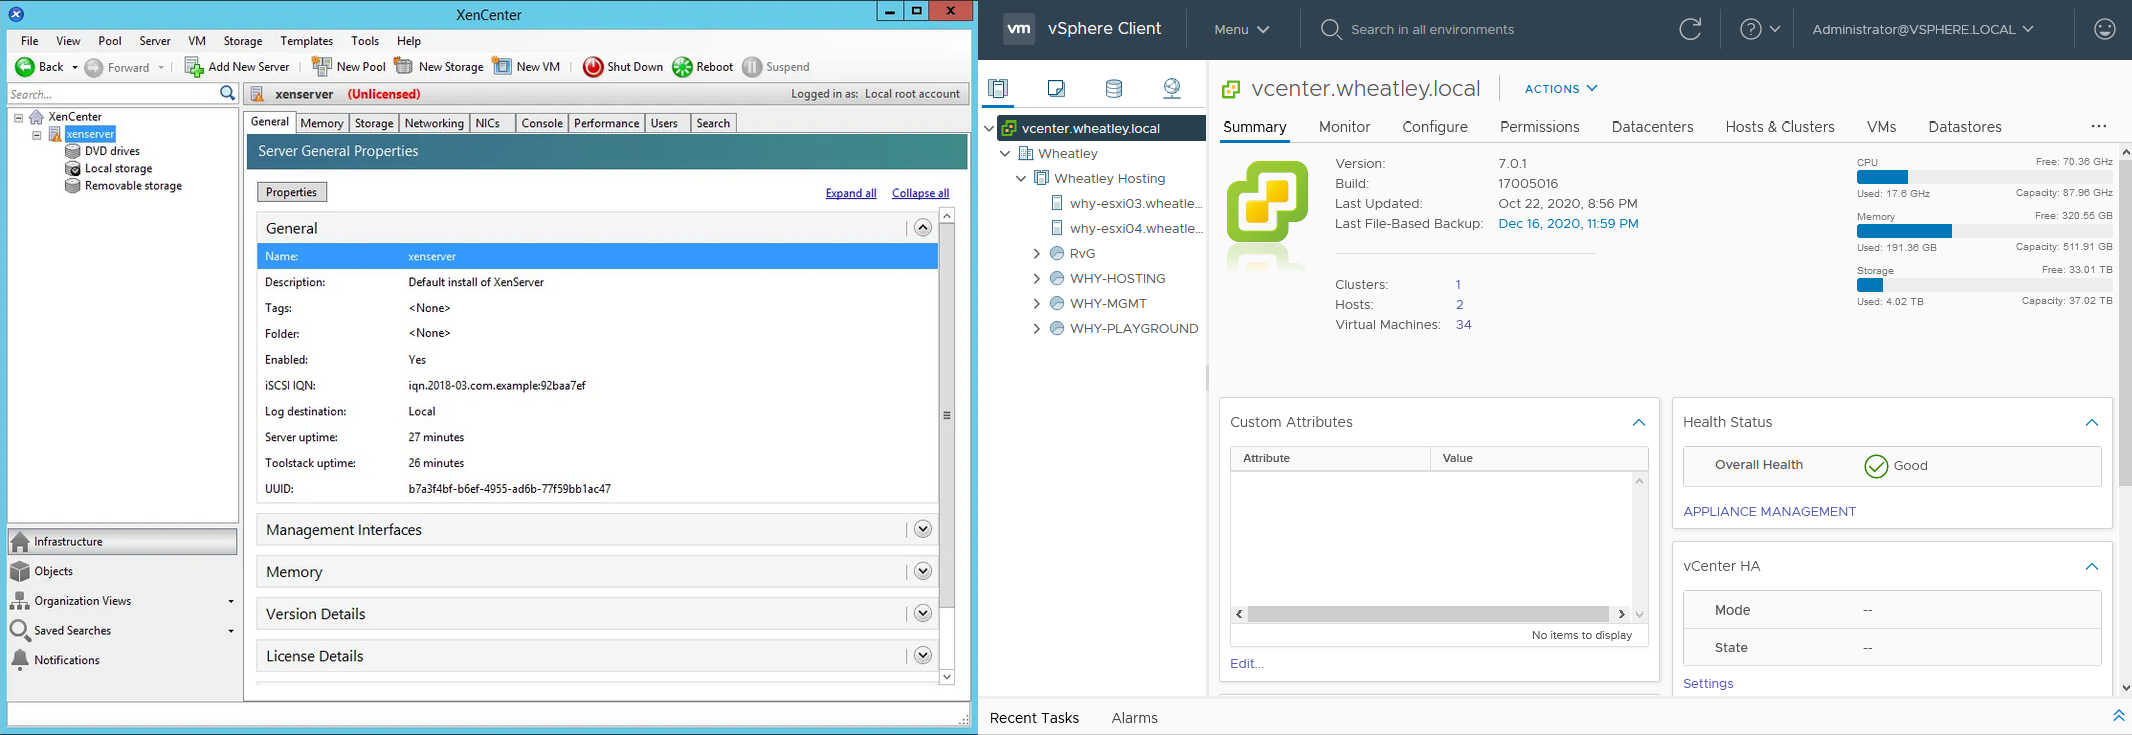Collapse Health Status card
Image resolution: width=2132 pixels, height=735 pixels.
click(2092, 423)
